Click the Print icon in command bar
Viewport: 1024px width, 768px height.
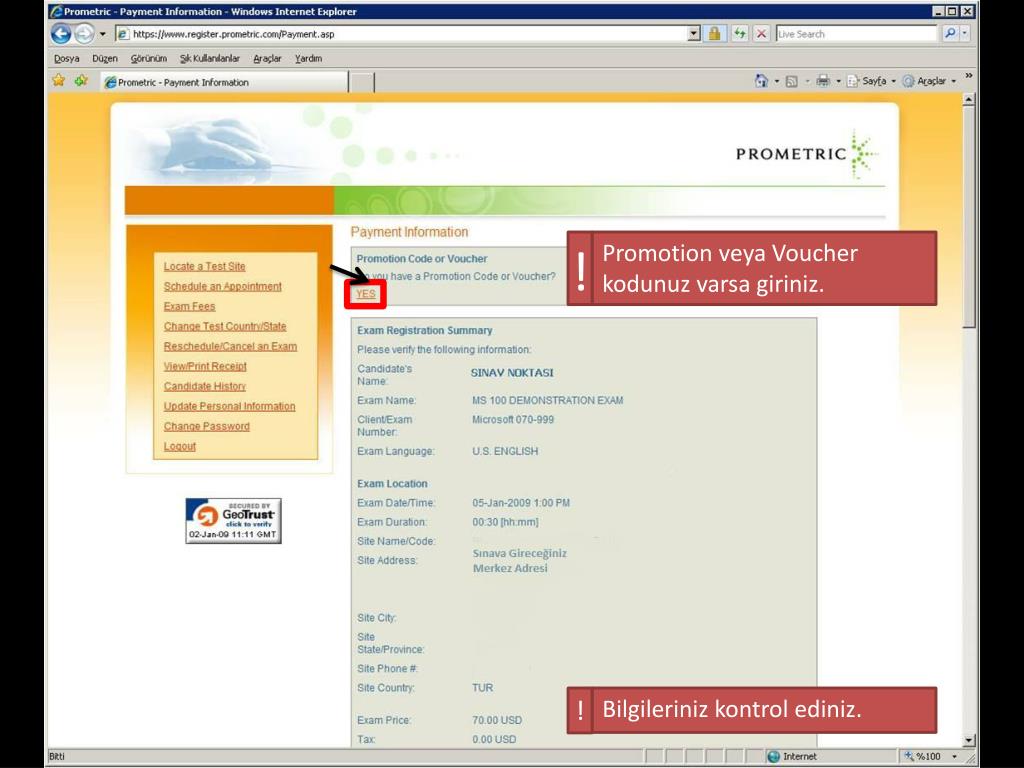tap(824, 81)
